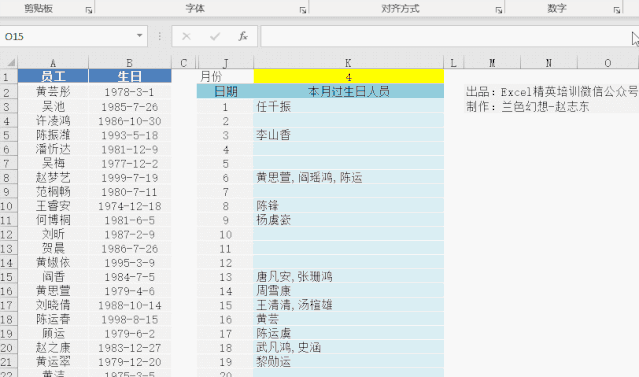Select cell containing 1979-4-6

coord(130,291)
